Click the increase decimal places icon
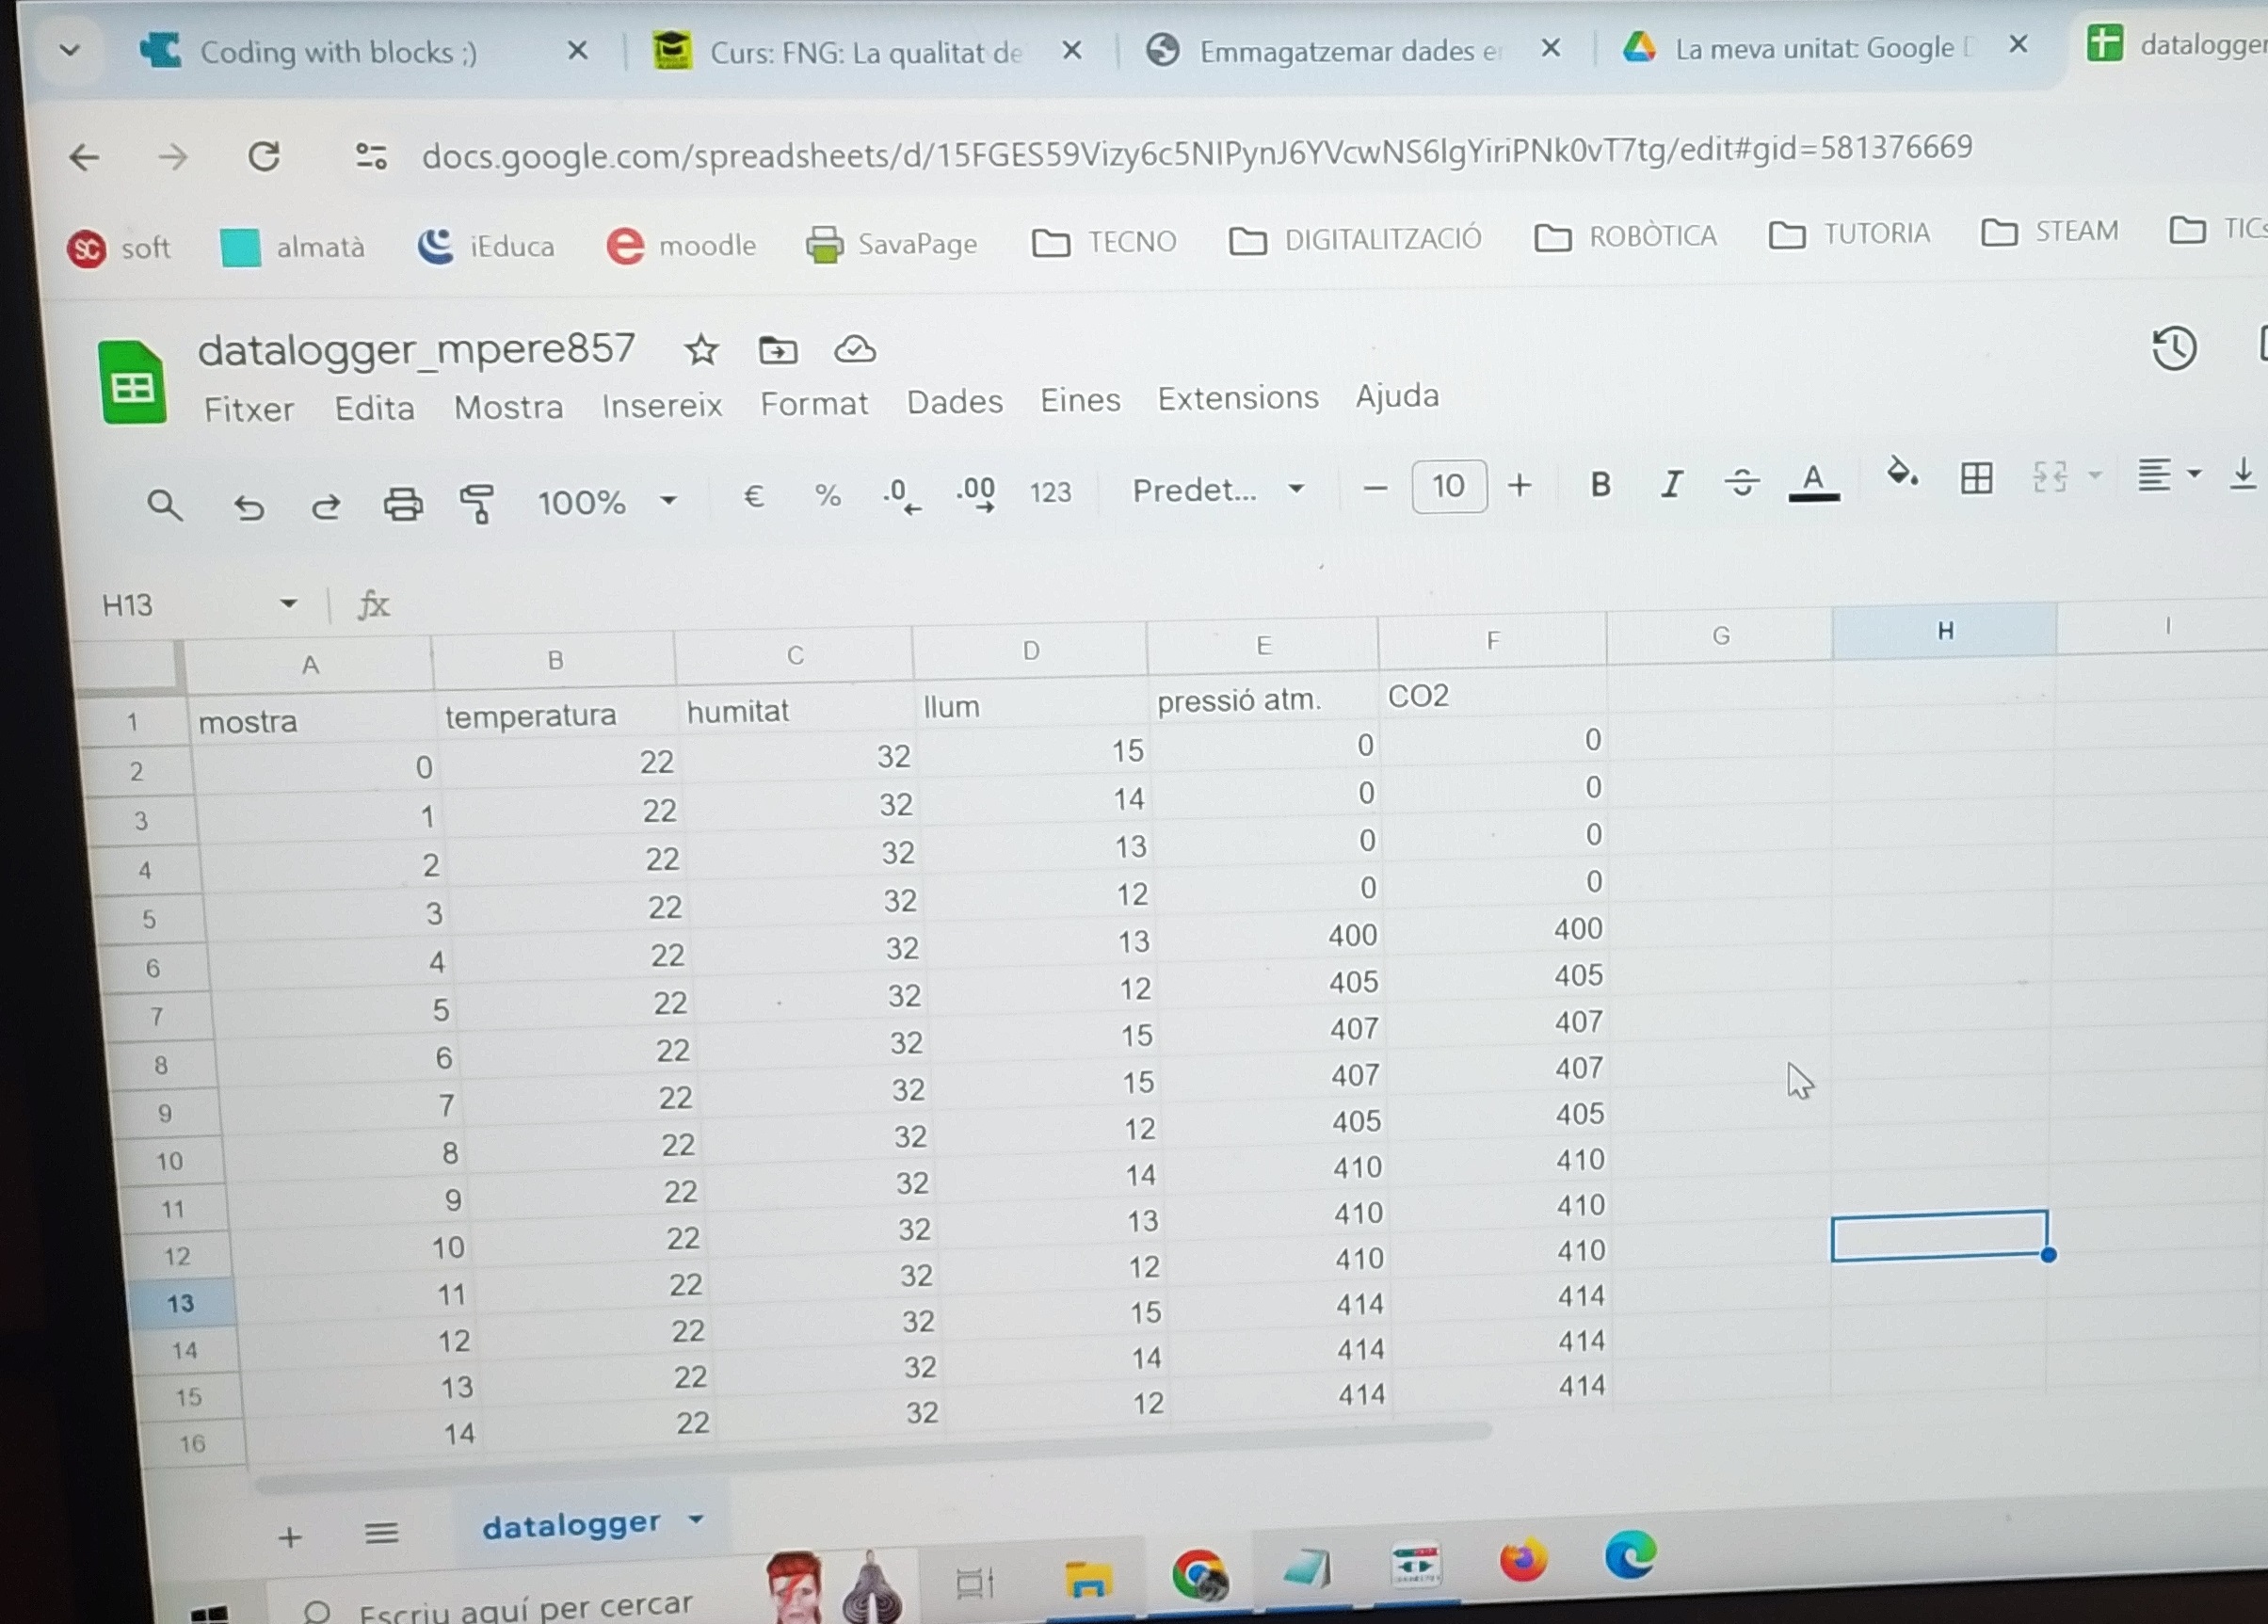 coord(975,493)
